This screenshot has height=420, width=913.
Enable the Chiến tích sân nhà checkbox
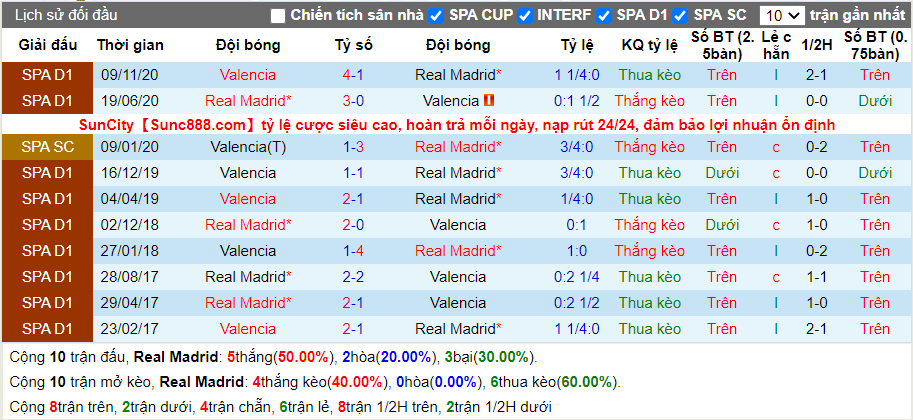(x=278, y=16)
